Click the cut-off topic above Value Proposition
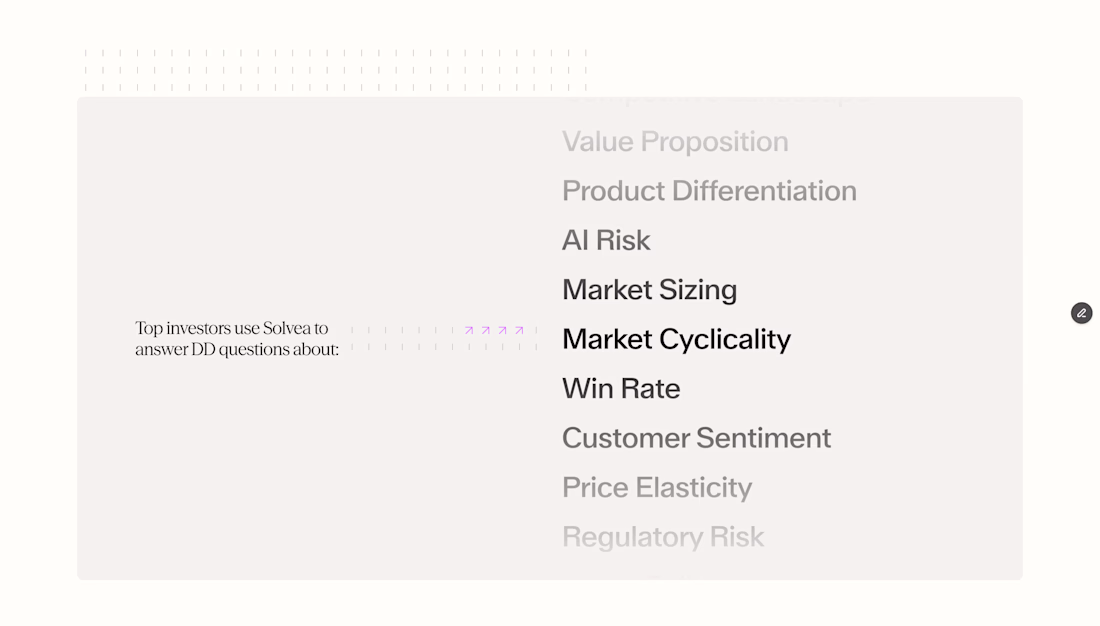Viewport: 1100px width, 626px height. (715, 100)
